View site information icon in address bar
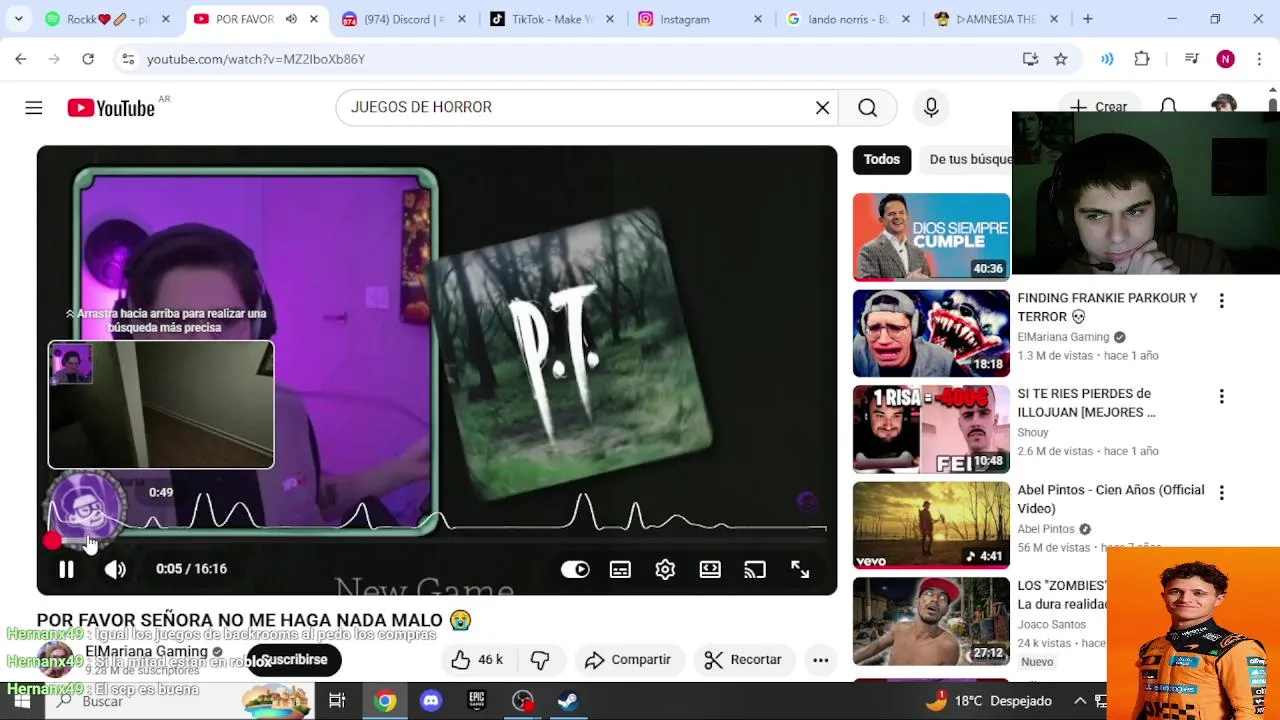This screenshot has height=720, width=1280. tap(127, 59)
